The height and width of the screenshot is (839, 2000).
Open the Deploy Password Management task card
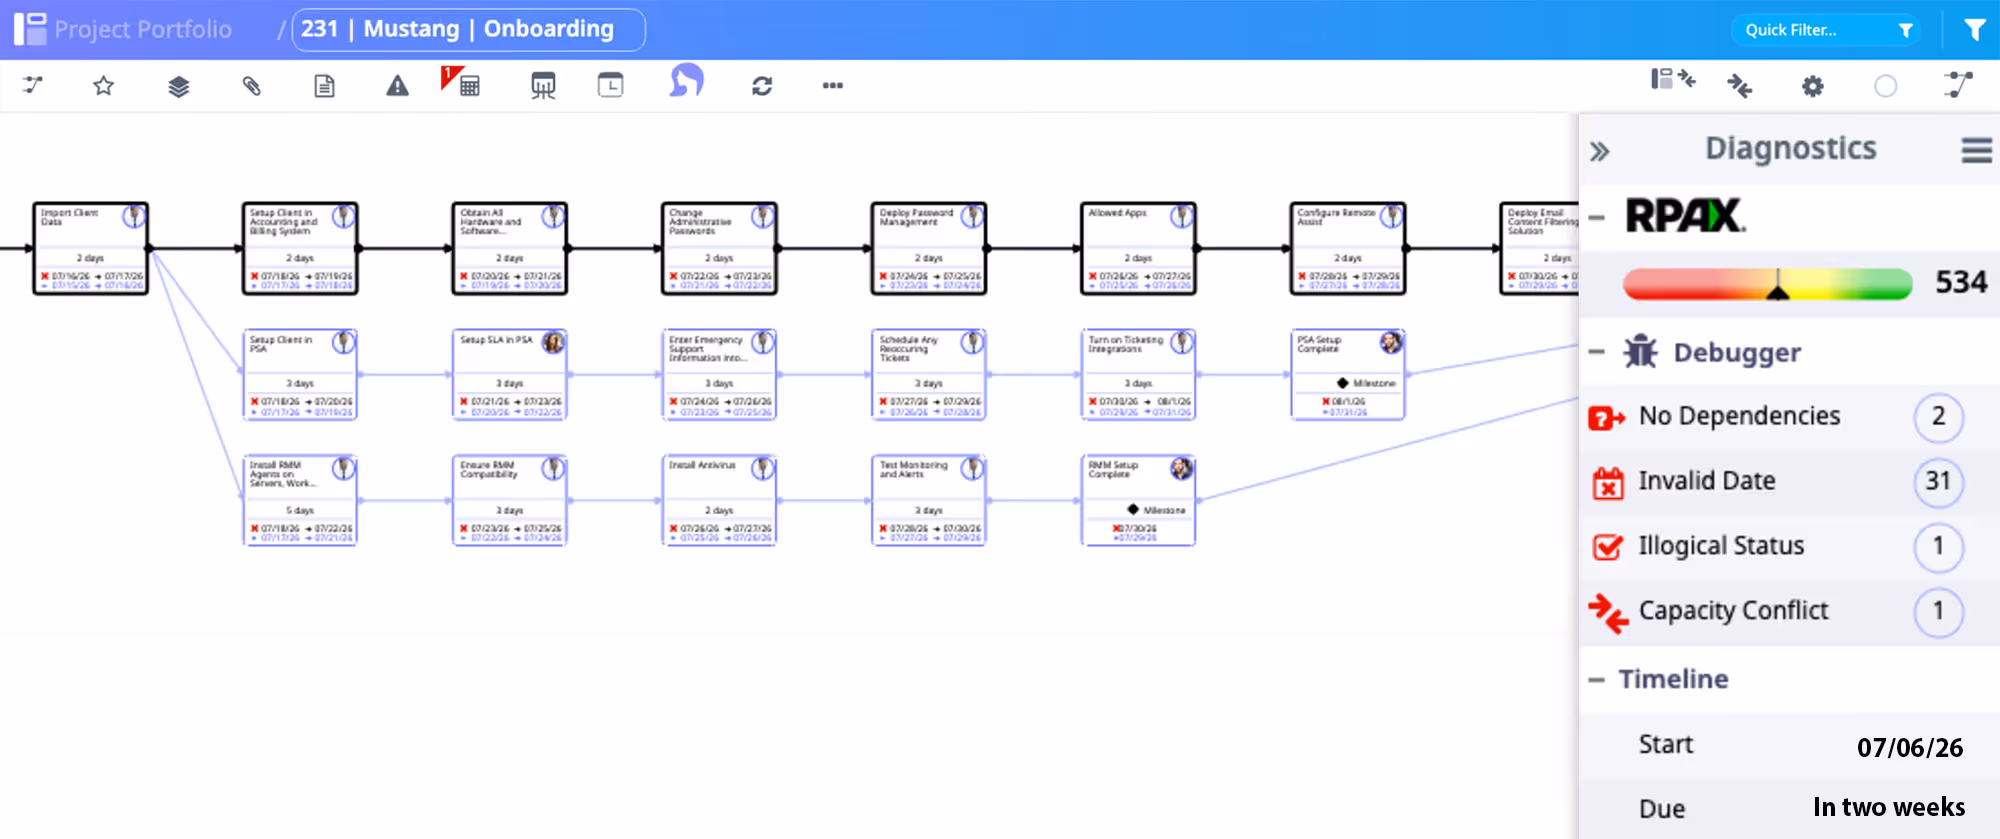point(929,248)
